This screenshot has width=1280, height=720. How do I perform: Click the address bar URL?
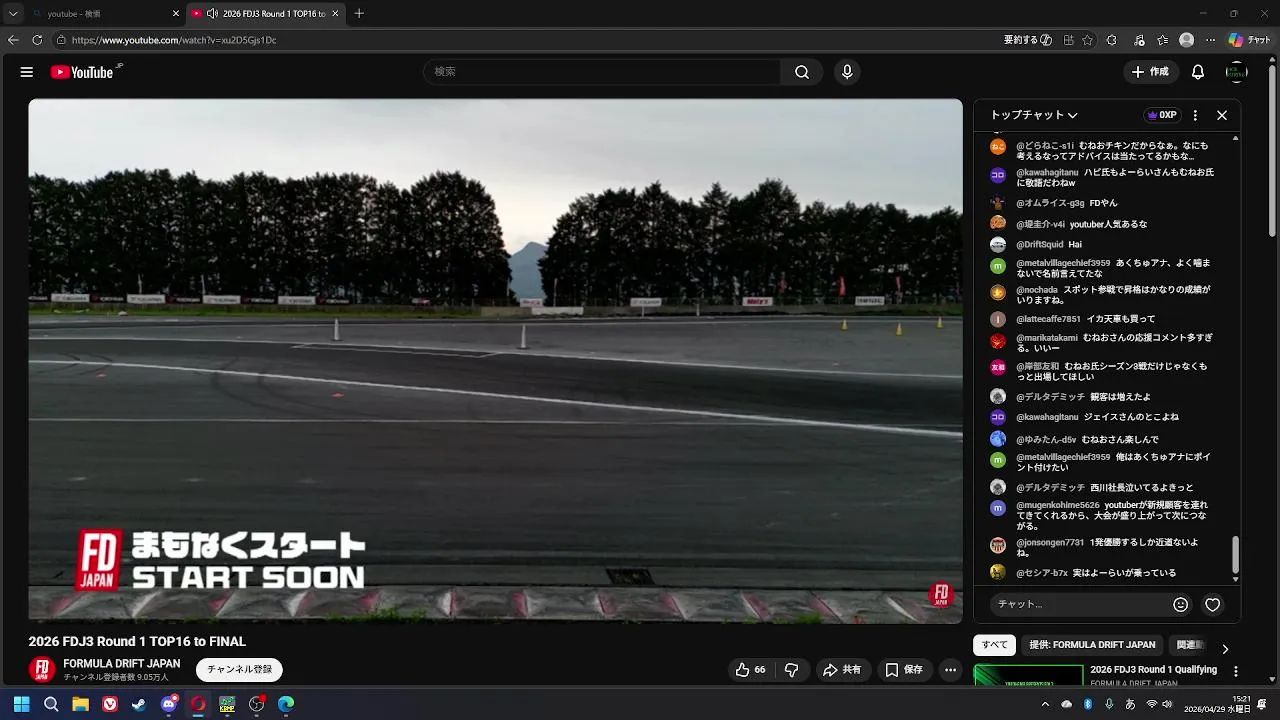click(174, 40)
